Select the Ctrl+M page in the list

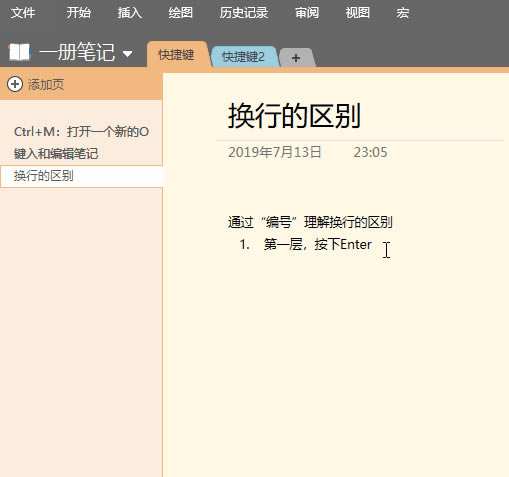coord(81,132)
